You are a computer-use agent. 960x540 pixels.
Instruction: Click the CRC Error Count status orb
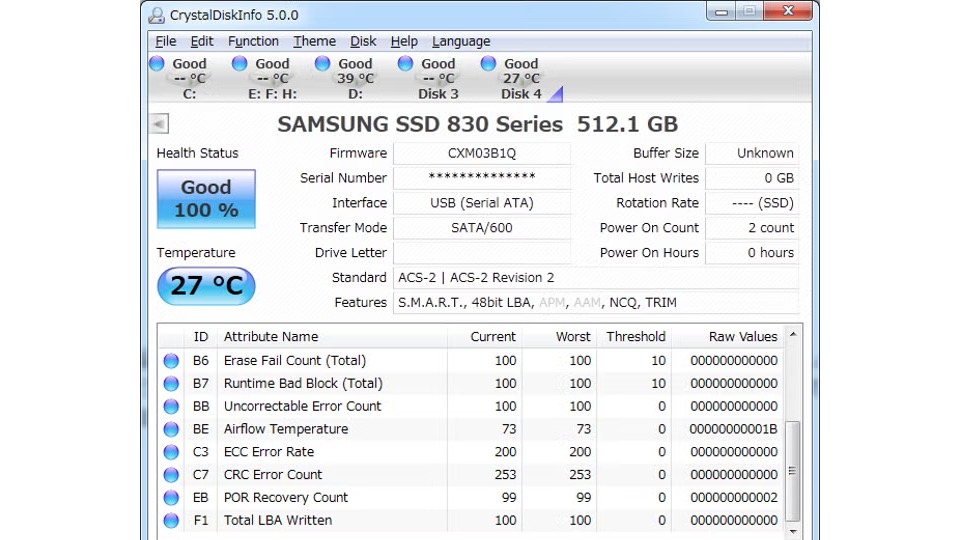click(171, 475)
